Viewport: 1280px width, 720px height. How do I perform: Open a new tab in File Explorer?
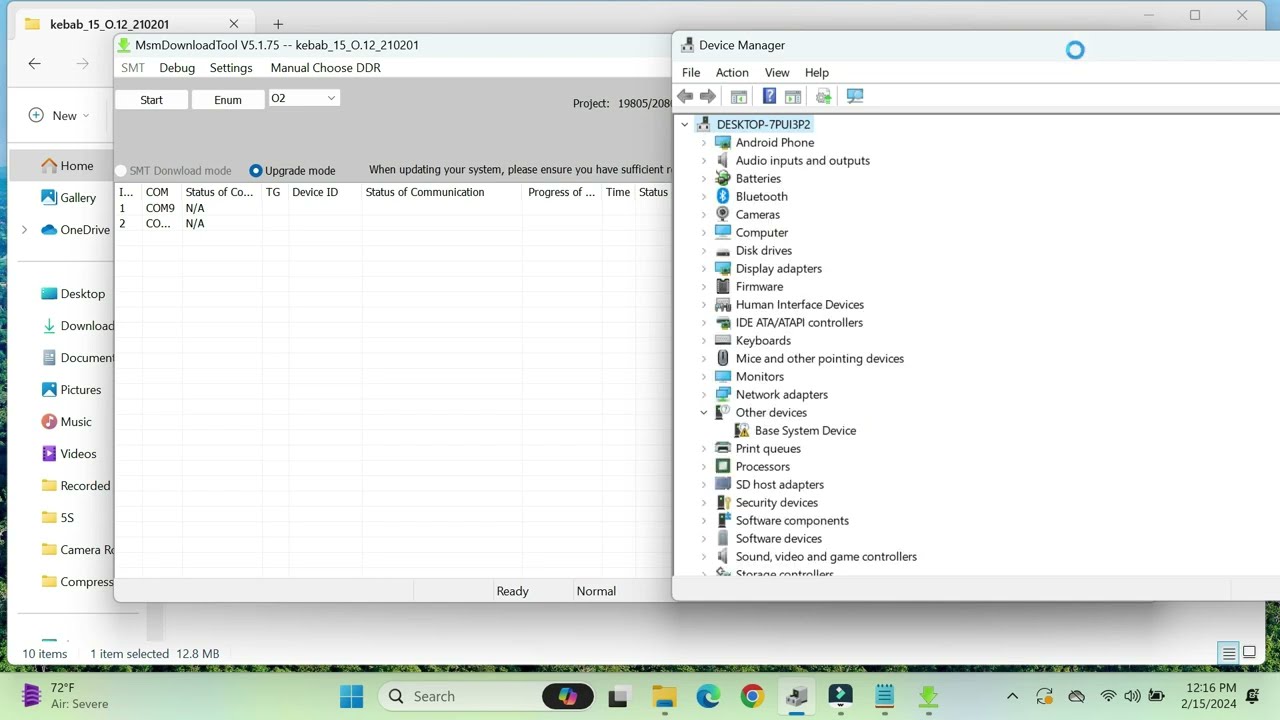(x=278, y=24)
